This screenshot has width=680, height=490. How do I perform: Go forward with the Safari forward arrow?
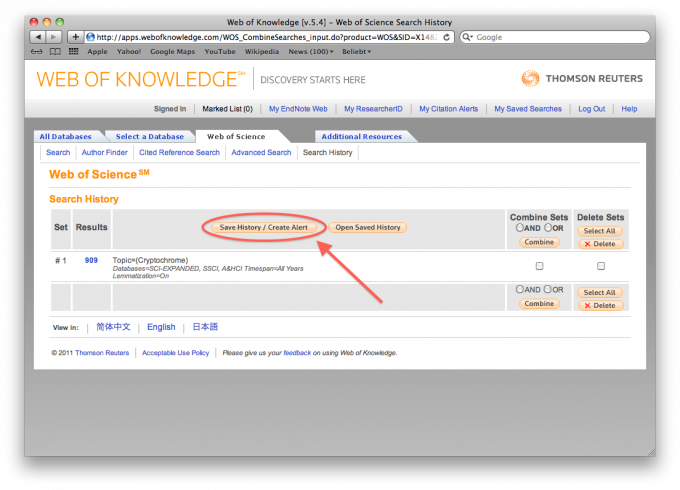point(53,37)
